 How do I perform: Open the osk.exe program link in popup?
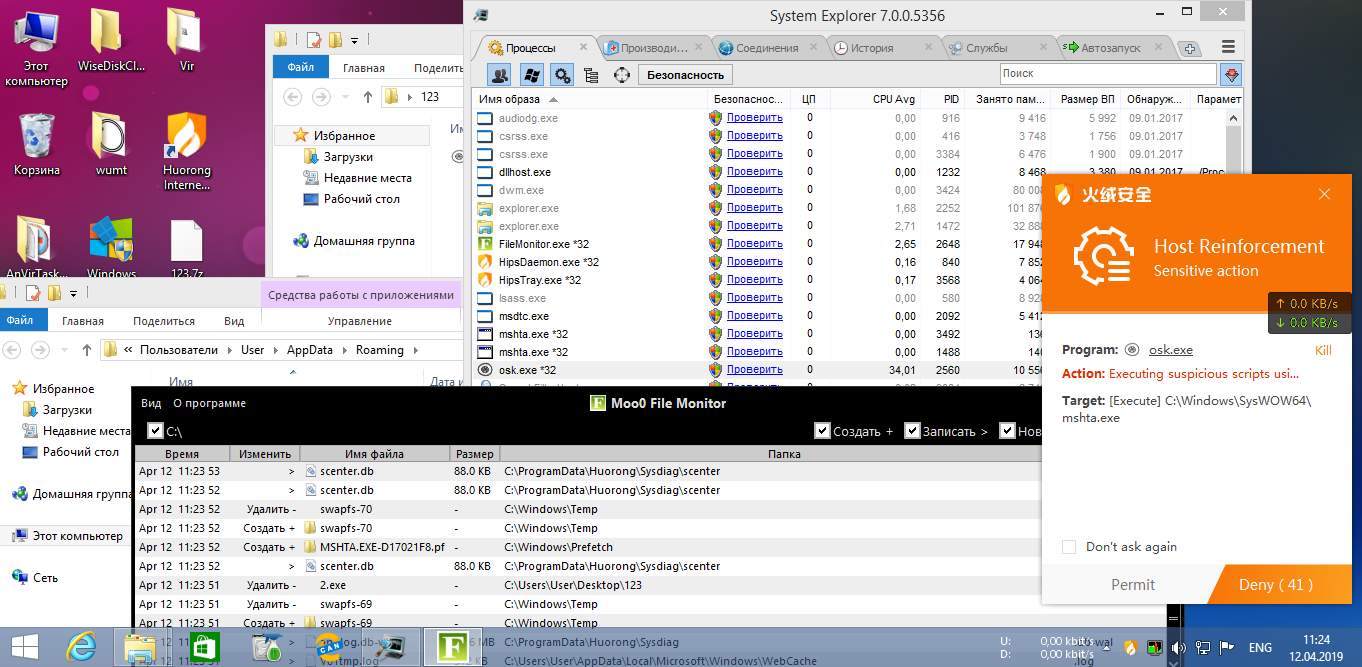pyautogui.click(x=1170, y=350)
